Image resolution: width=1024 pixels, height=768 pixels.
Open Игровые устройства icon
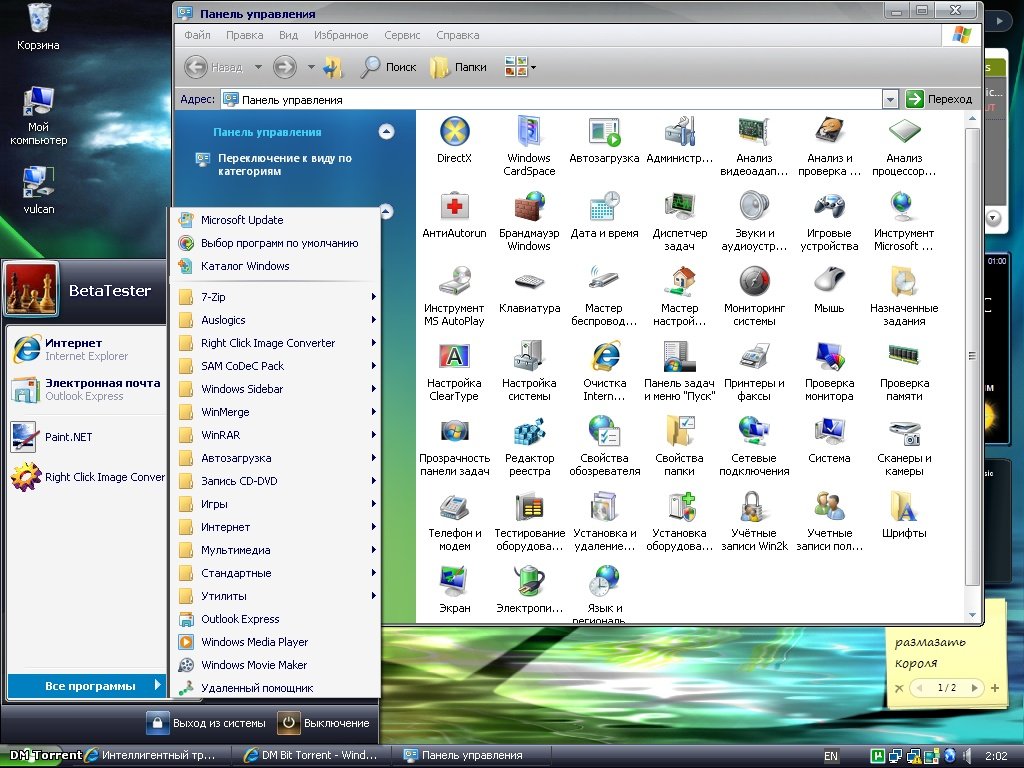click(x=829, y=221)
